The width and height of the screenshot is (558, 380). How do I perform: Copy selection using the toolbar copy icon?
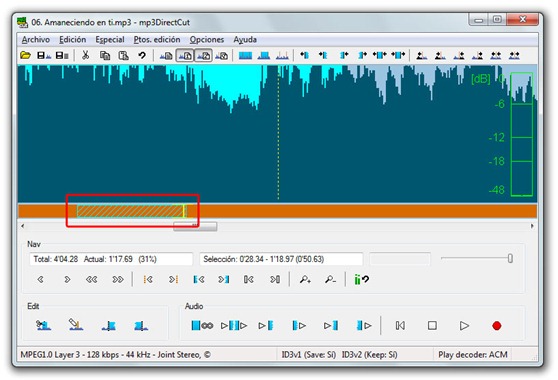[x=105, y=56]
